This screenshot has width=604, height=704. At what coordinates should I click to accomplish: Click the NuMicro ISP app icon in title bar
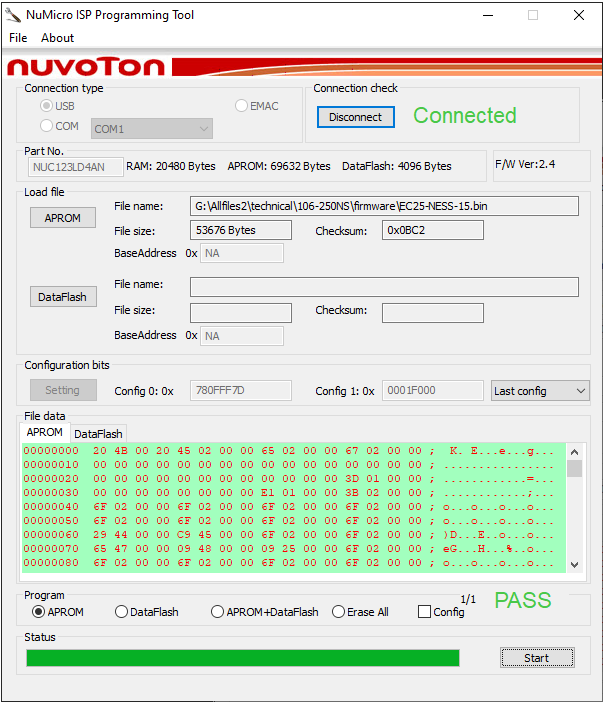click(x=13, y=15)
